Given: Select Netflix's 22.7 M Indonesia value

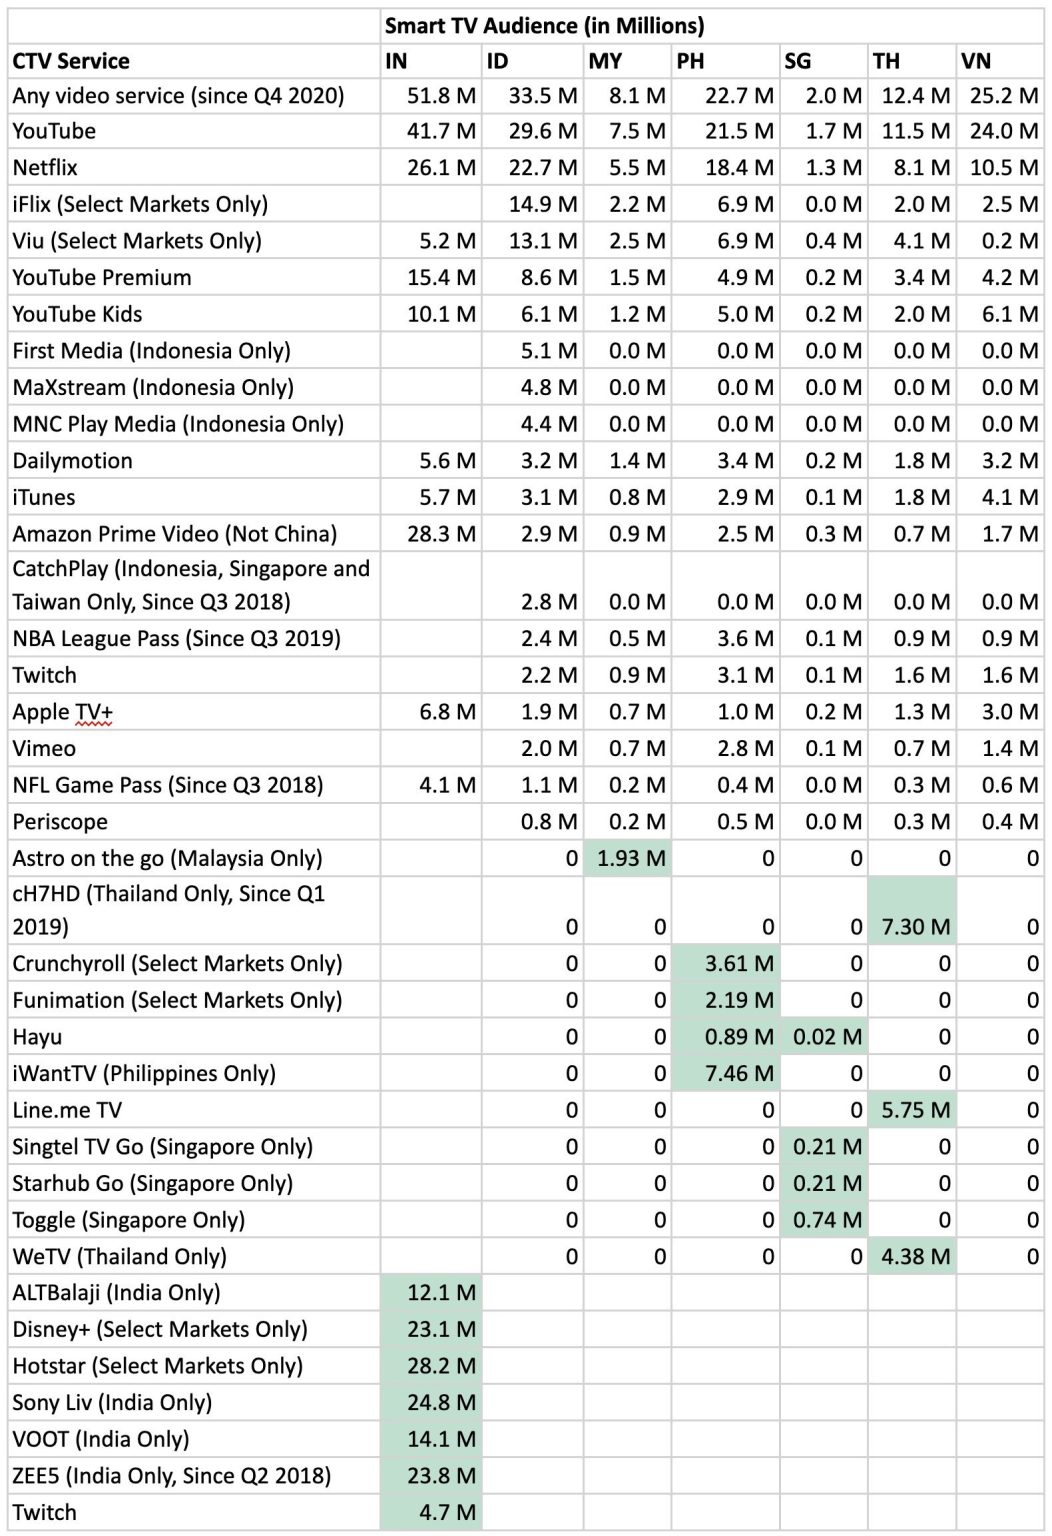Looking at the screenshot, I should (532, 167).
